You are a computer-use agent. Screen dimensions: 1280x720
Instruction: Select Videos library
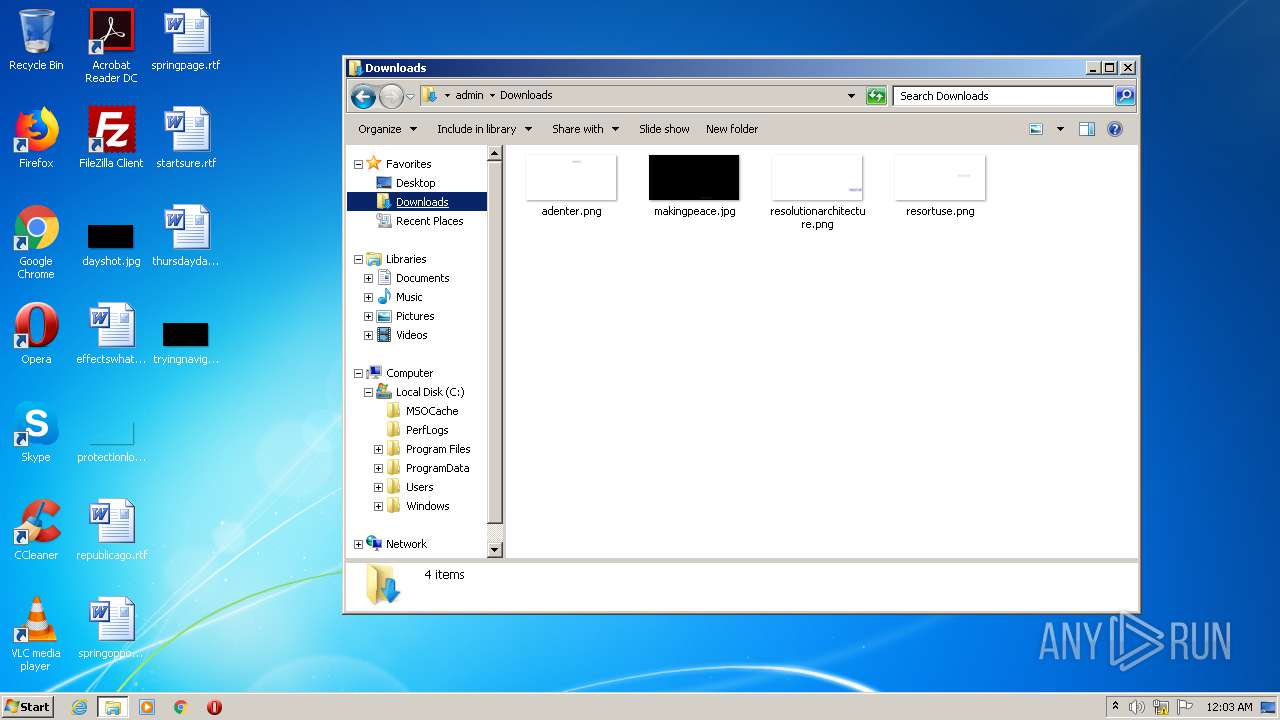pyautogui.click(x=411, y=335)
